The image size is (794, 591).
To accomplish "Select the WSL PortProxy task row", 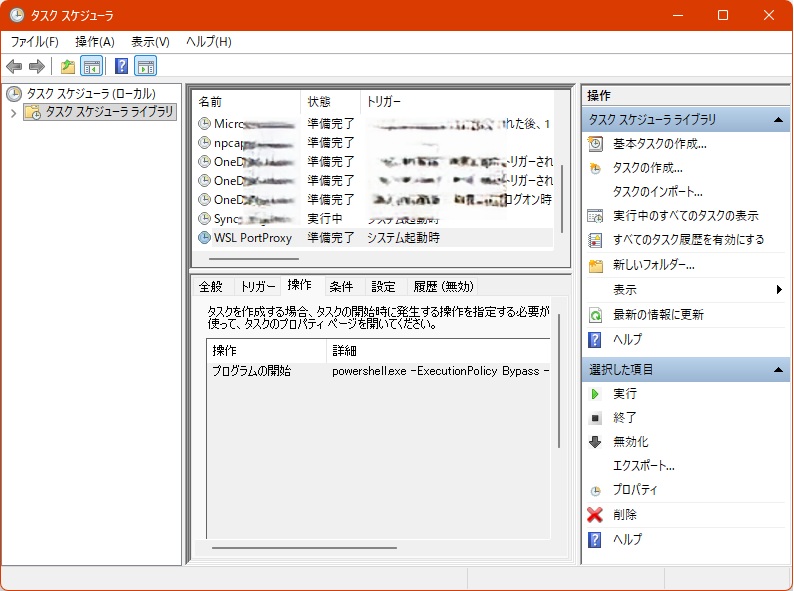I will 251,238.
